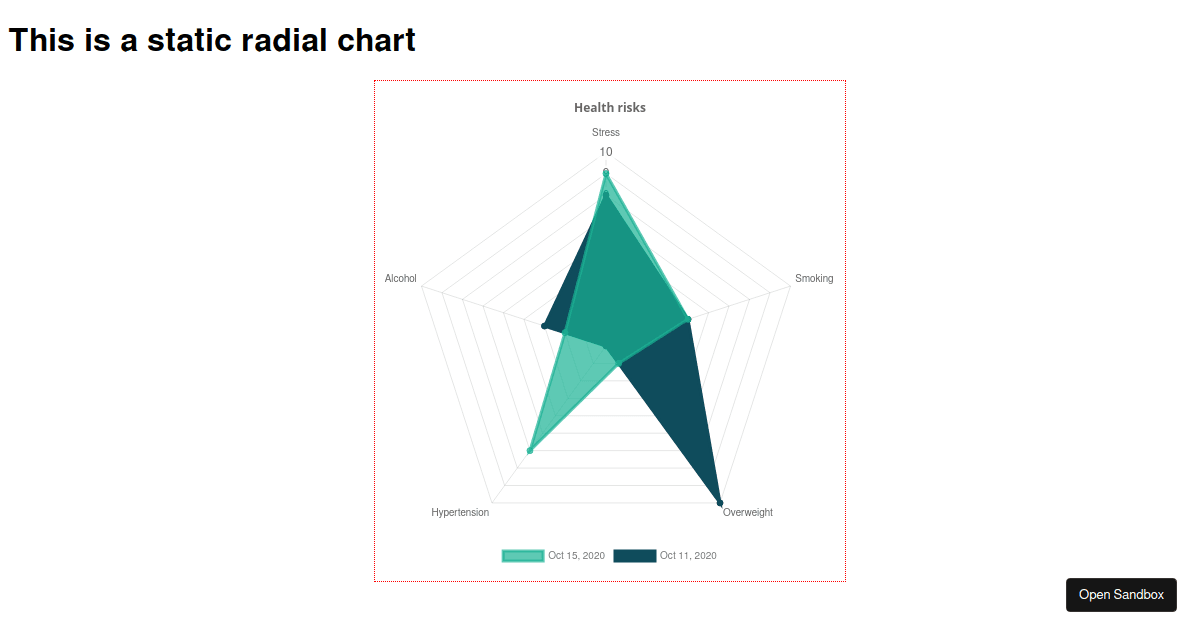Select the Stress axis label
Image resolution: width=1200 pixels, height=630 pixels.
(605, 131)
